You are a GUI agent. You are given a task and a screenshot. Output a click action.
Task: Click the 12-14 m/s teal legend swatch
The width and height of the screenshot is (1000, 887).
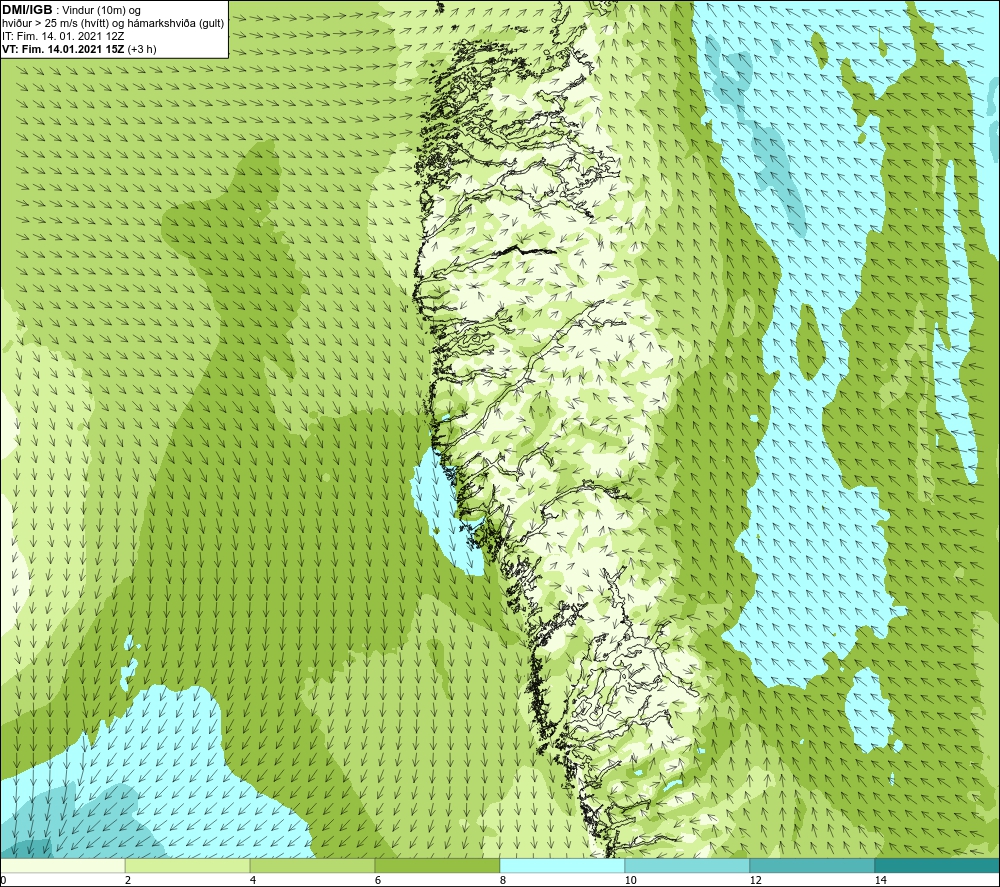pyautogui.click(x=812, y=866)
